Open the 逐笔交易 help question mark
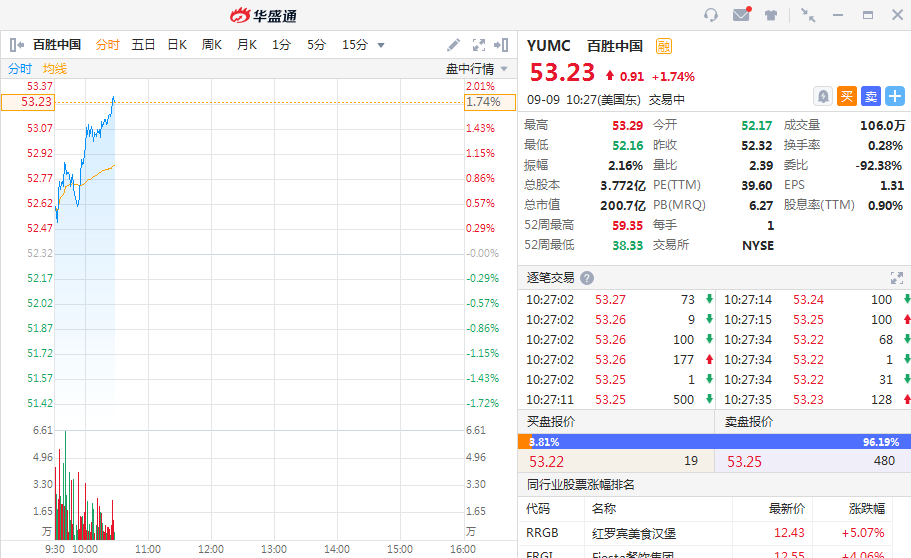Screen dimensions: 911x558 click(587, 278)
